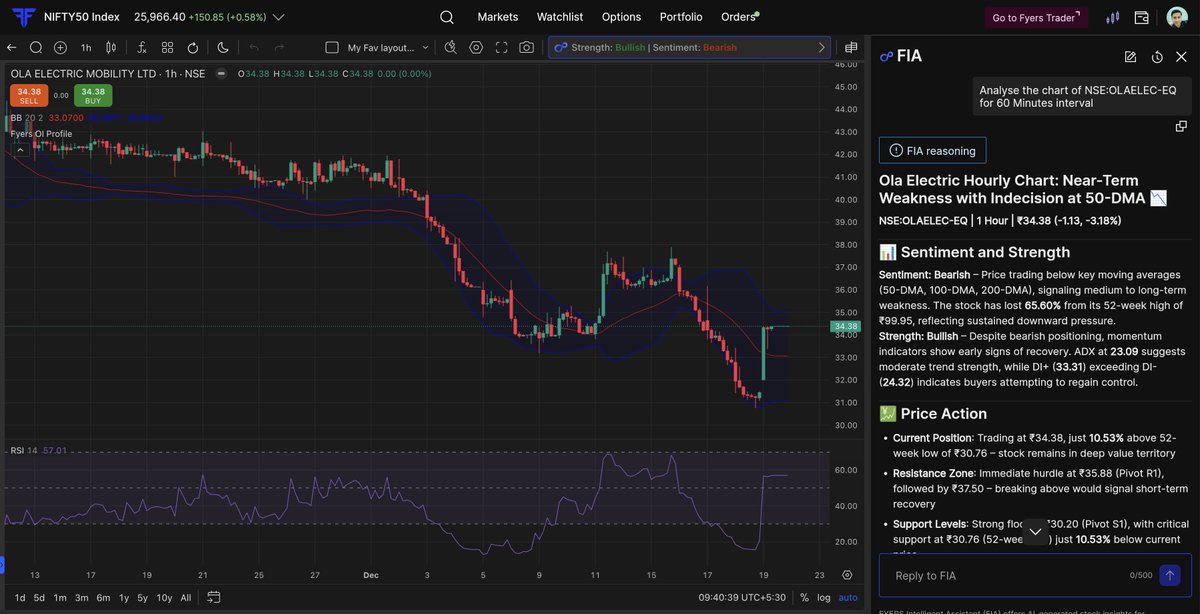Open the candlestick icon in the top right header
This screenshot has height=614, width=1200.
click(x=1112, y=17)
